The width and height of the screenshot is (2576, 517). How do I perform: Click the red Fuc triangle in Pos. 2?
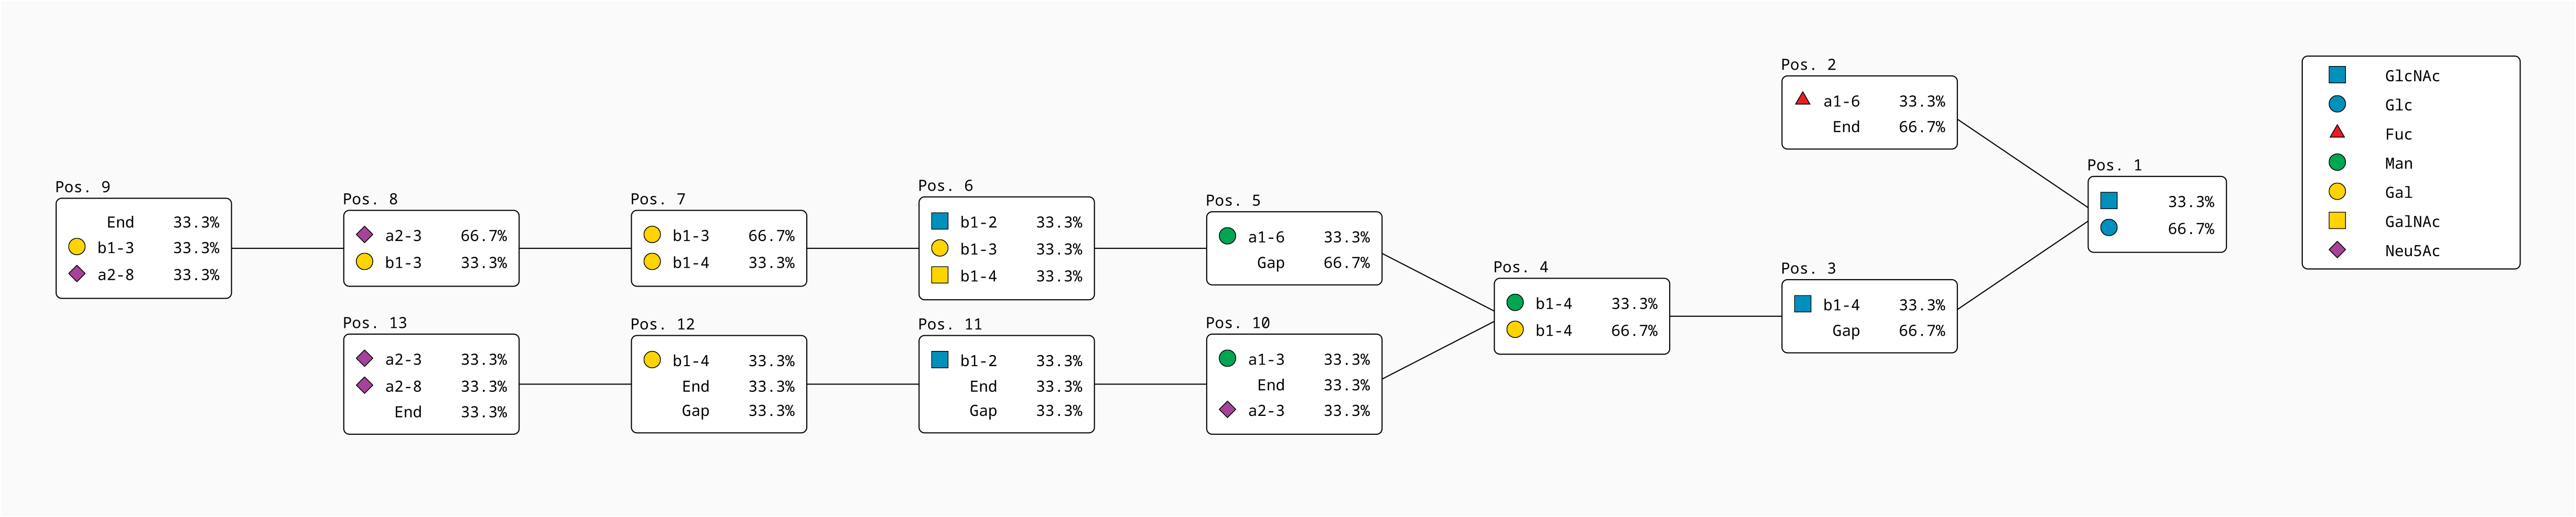tap(1802, 99)
